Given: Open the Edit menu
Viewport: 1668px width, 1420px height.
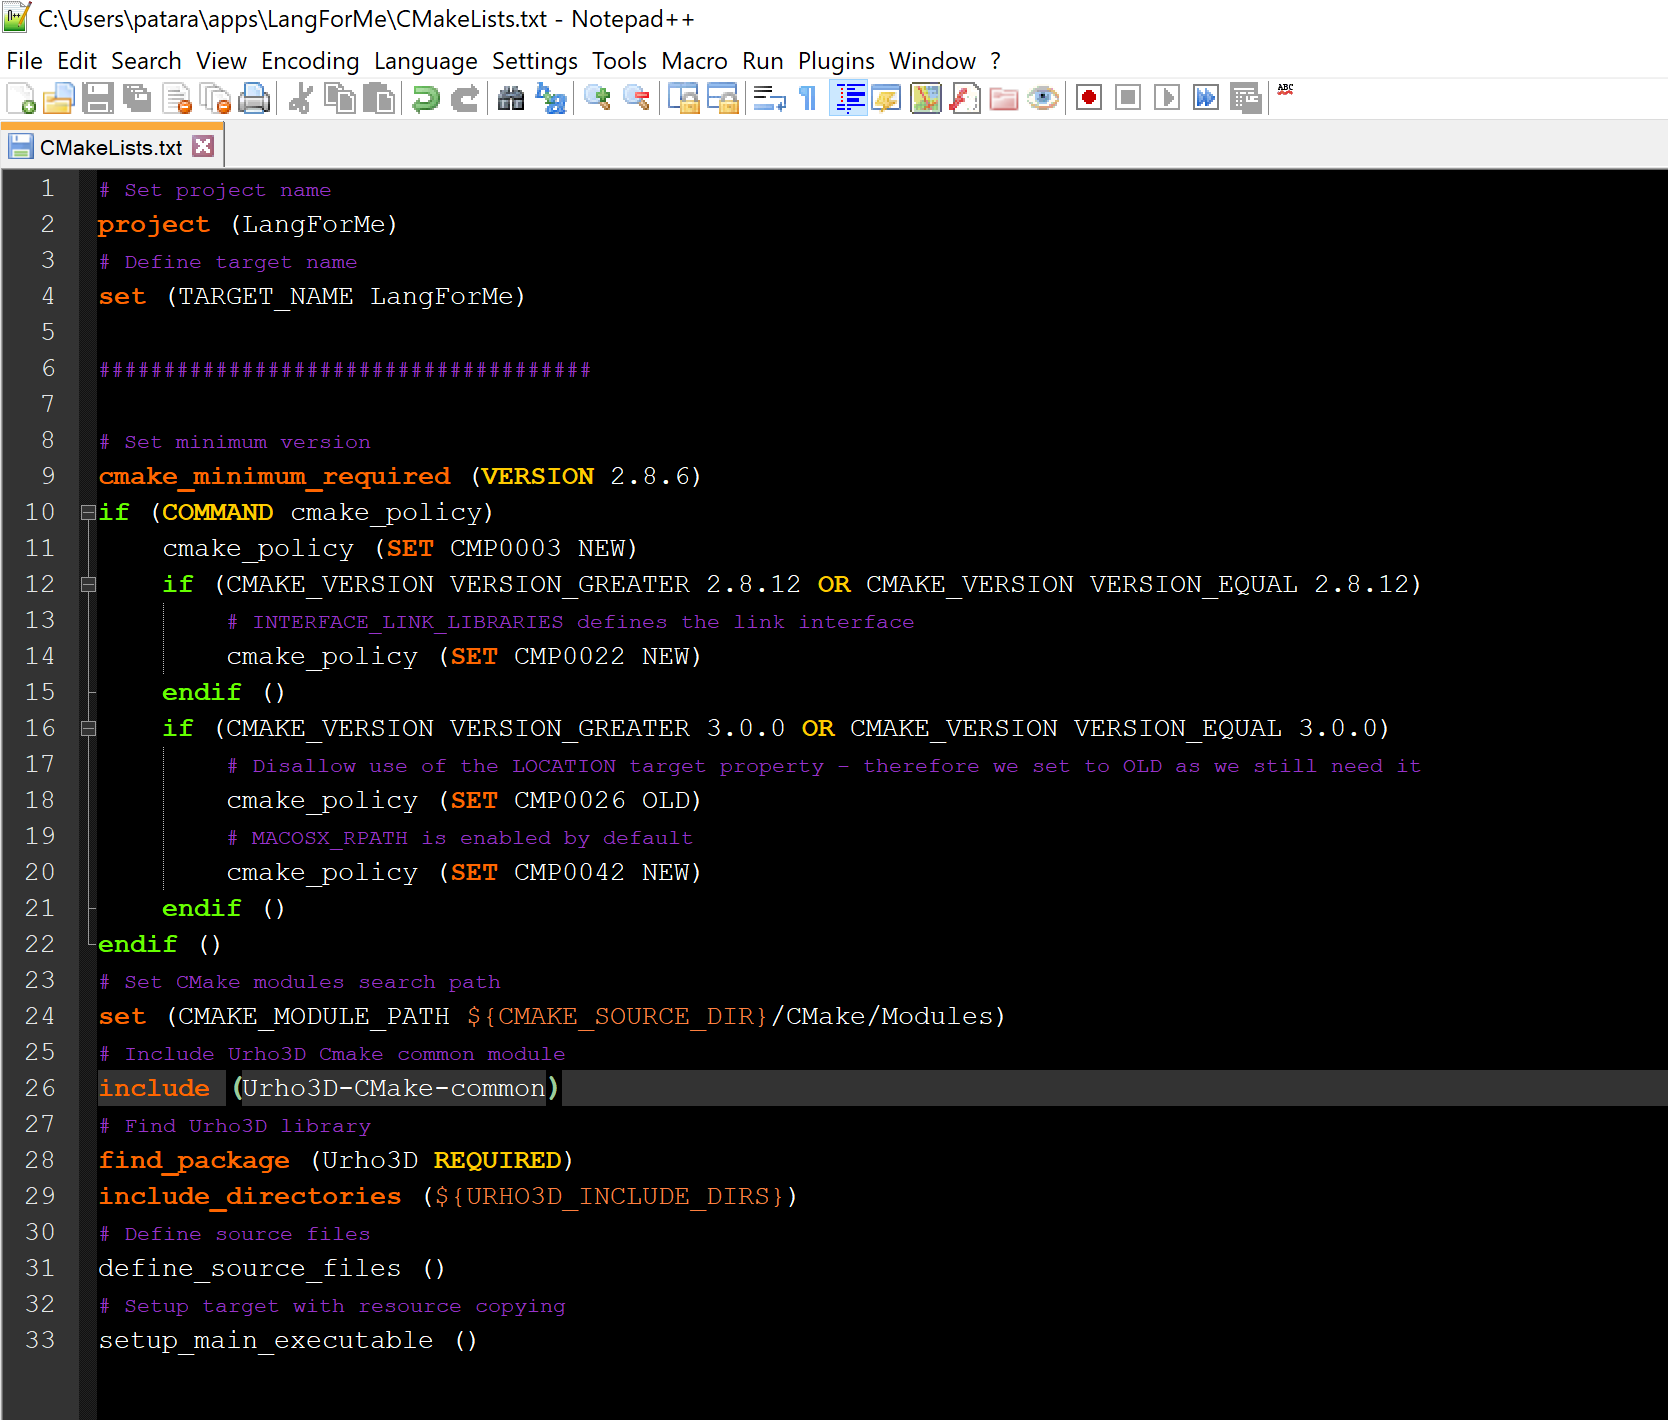Looking at the screenshot, I should (x=77, y=61).
